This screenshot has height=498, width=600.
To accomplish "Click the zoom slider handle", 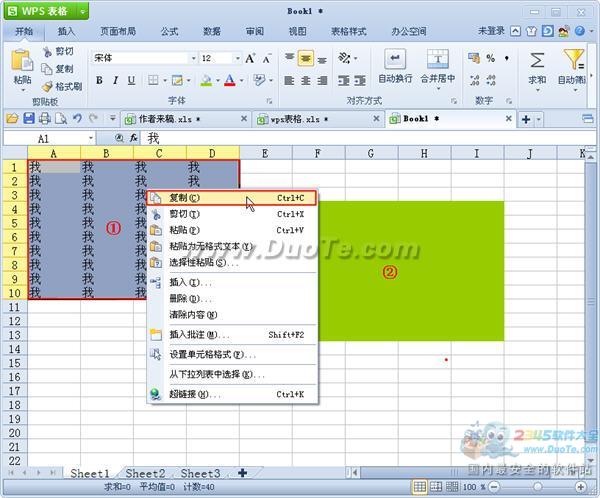I will pos(538,487).
